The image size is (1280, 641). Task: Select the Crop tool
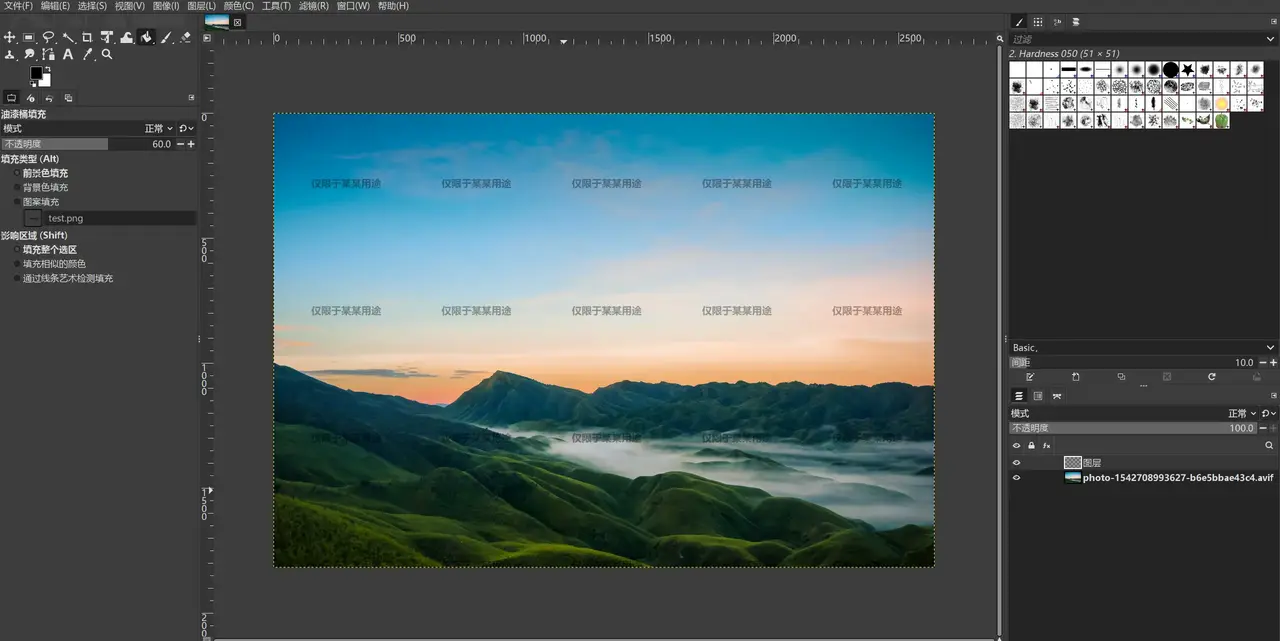pyautogui.click(x=87, y=38)
